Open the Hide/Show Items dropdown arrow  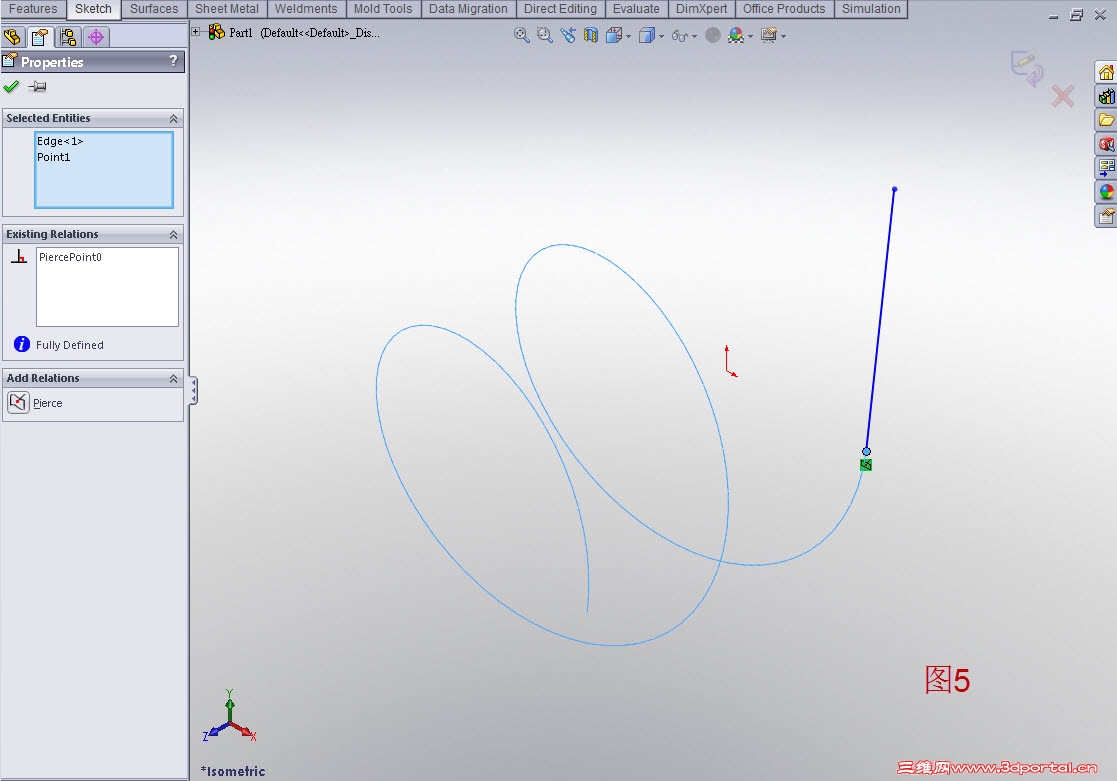[x=695, y=36]
